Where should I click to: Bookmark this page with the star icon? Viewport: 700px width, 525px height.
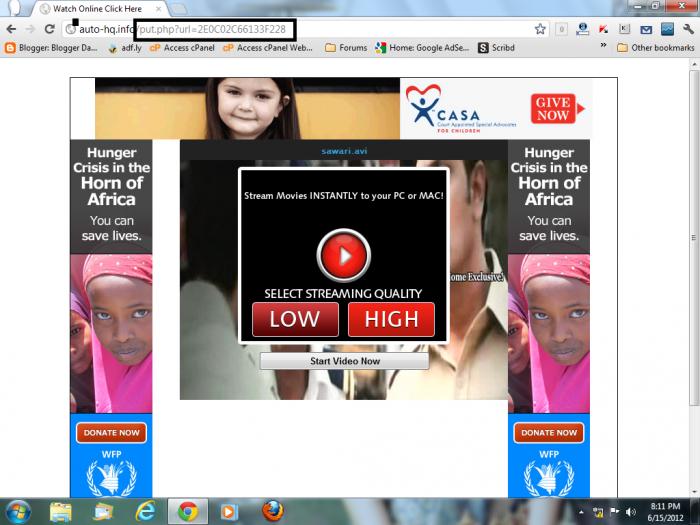[540, 29]
